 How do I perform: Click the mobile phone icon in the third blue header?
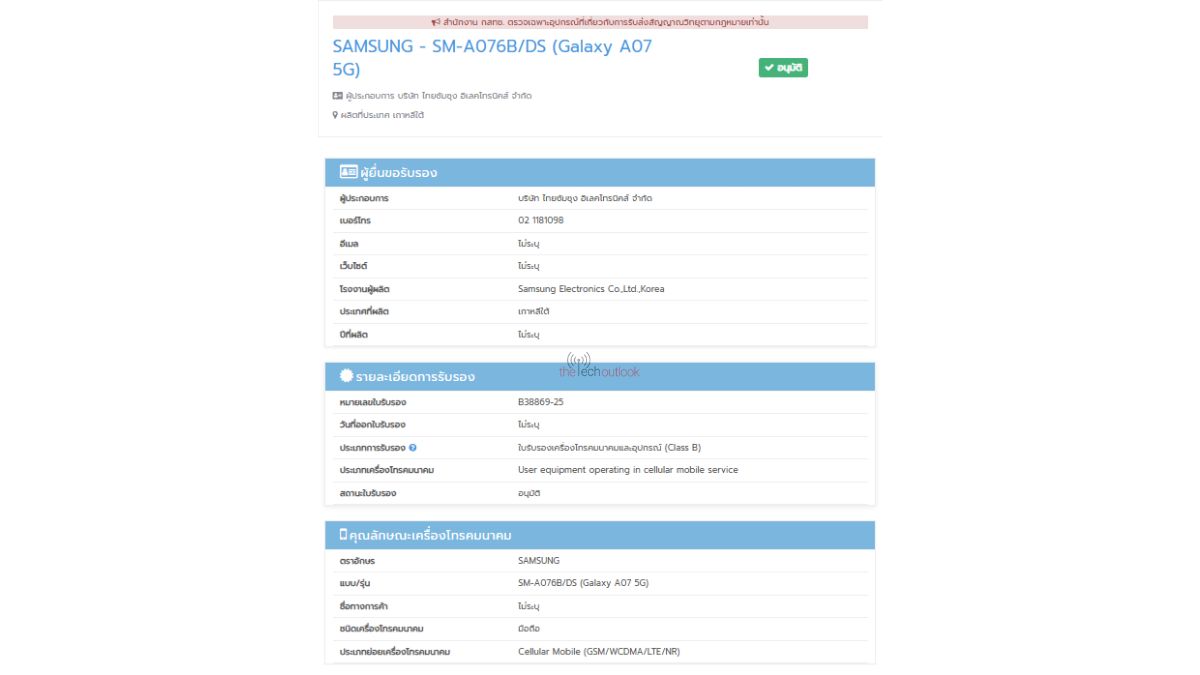pos(343,535)
